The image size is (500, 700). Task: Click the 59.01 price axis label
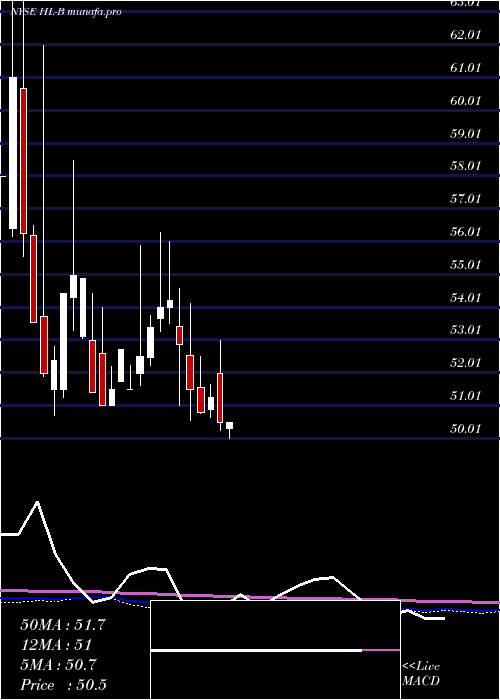[x=466, y=133]
